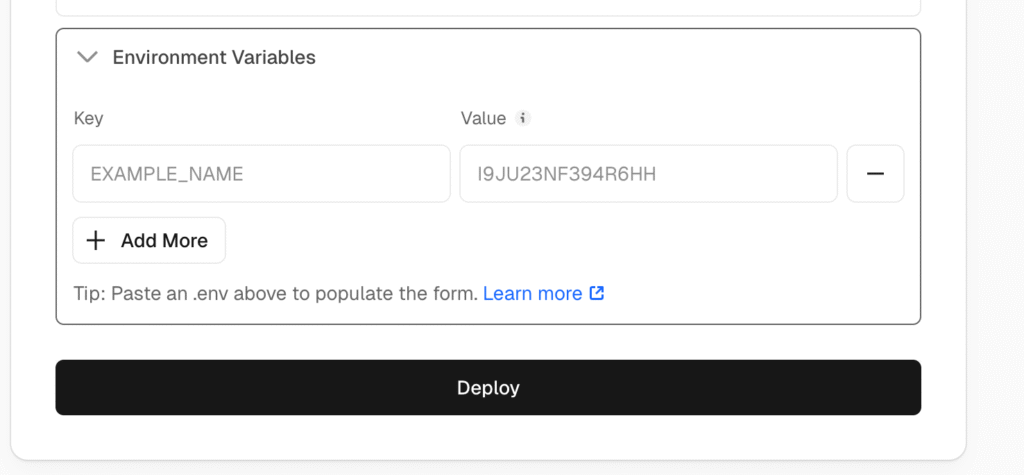The width and height of the screenshot is (1024, 475).
Task: Click the Tip text about pasting .env
Action: click(x=276, y=293)
